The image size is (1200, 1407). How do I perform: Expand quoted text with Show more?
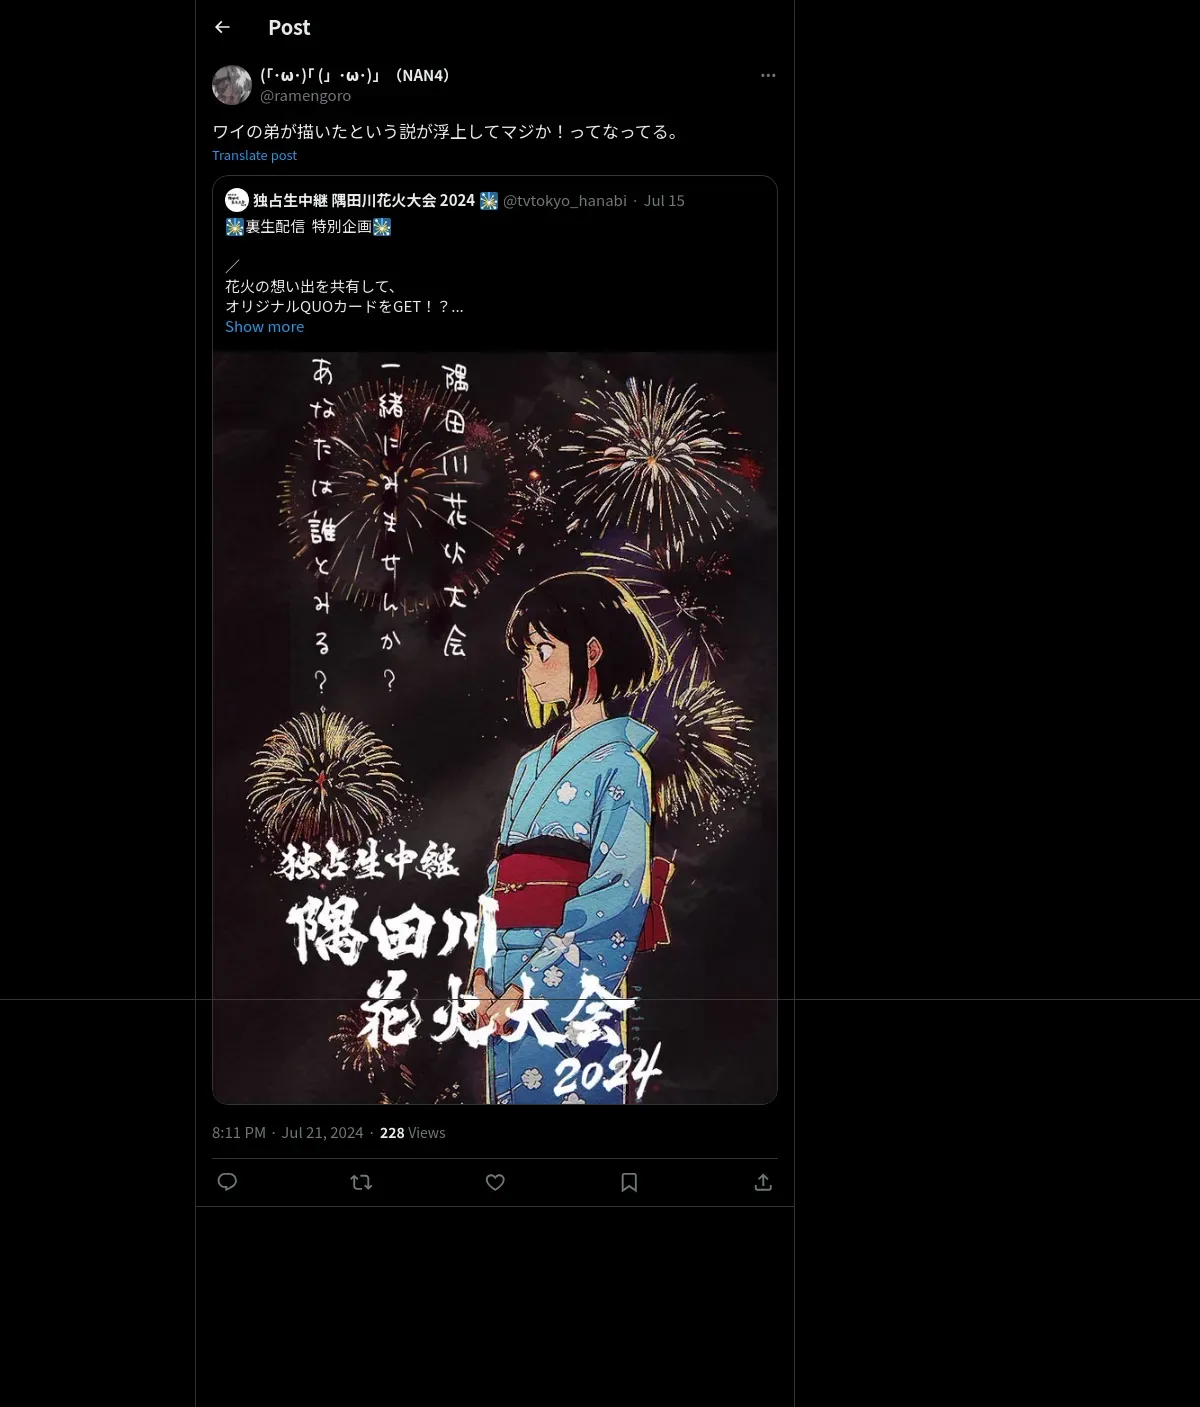click(x=264, y=327)
